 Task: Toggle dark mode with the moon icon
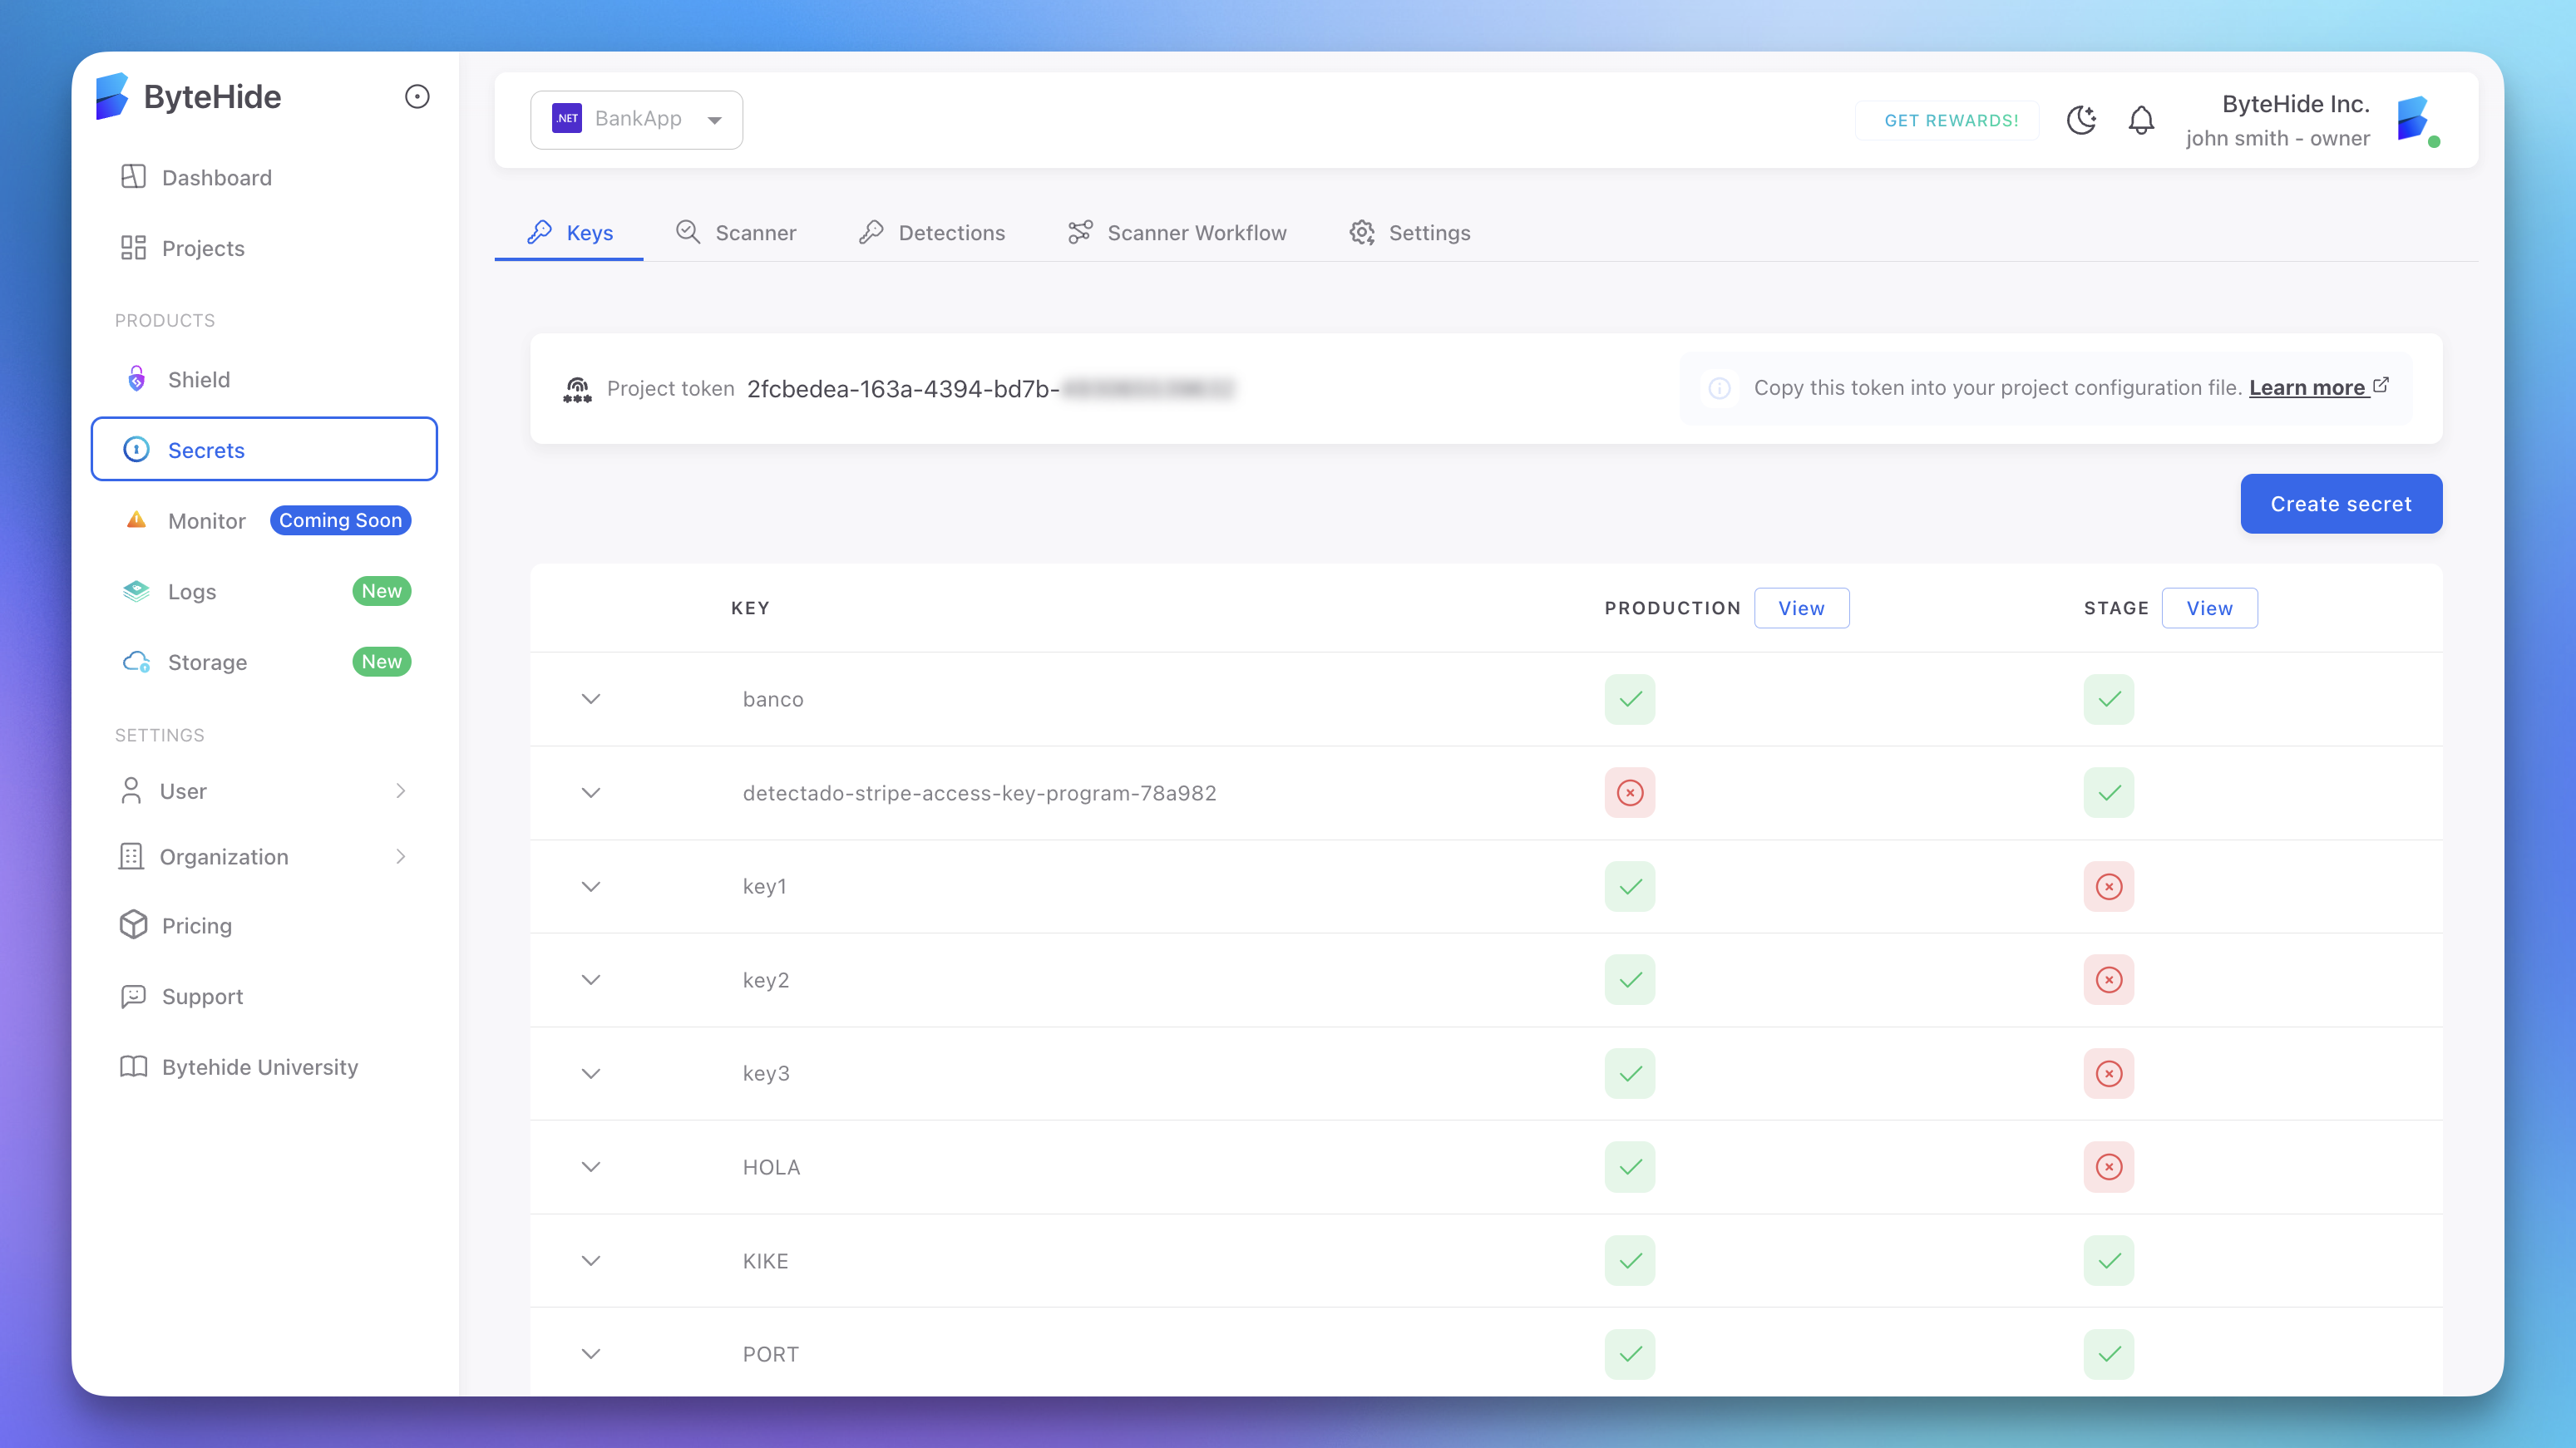tap(2081, 120)
